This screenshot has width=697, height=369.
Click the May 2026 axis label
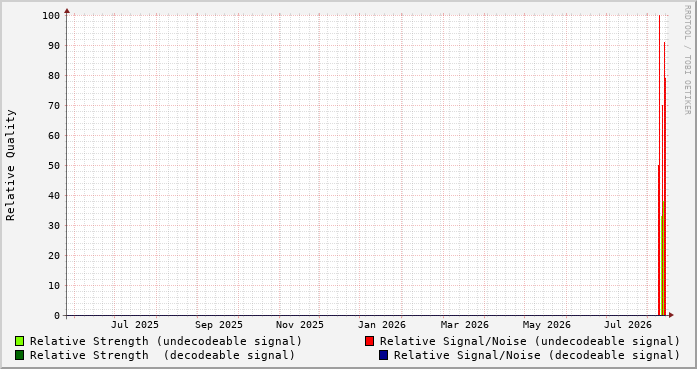(546, 325)
